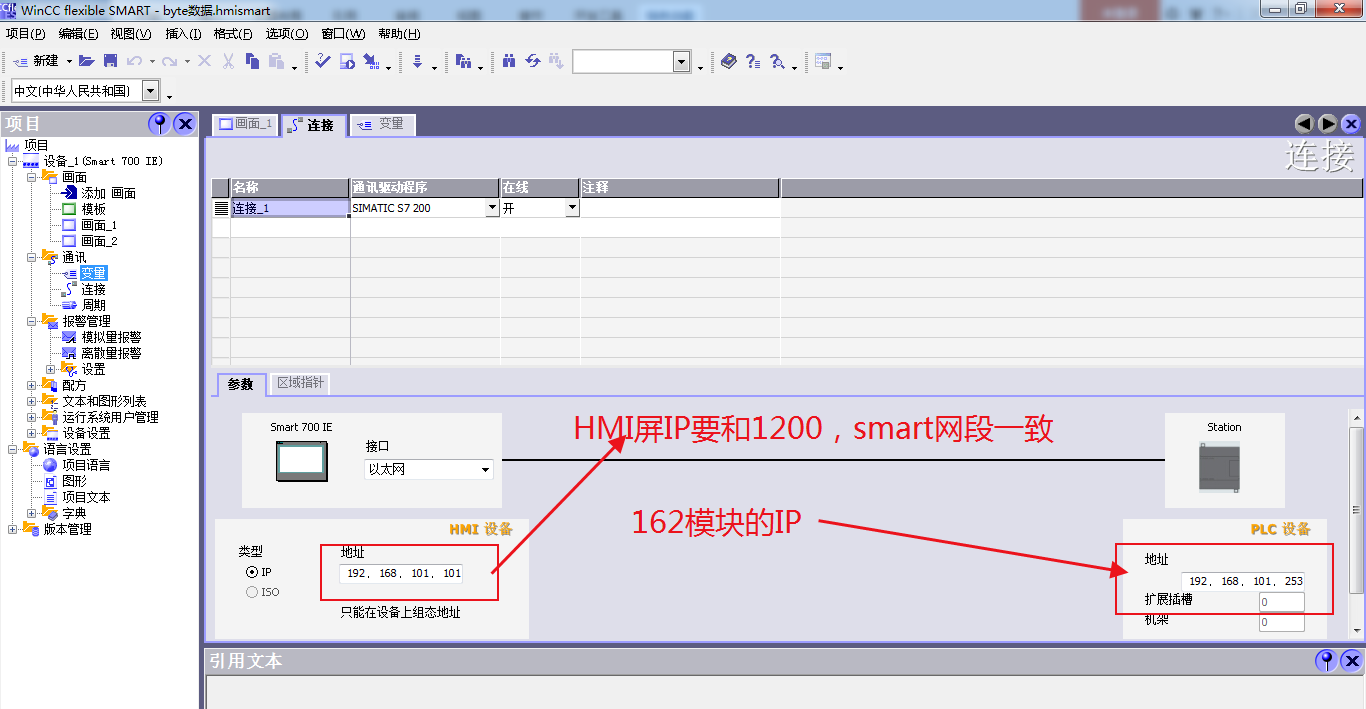Pin the 项目 panel with pushpin icon
The image size is (1366, 709).
pos(159,123)
